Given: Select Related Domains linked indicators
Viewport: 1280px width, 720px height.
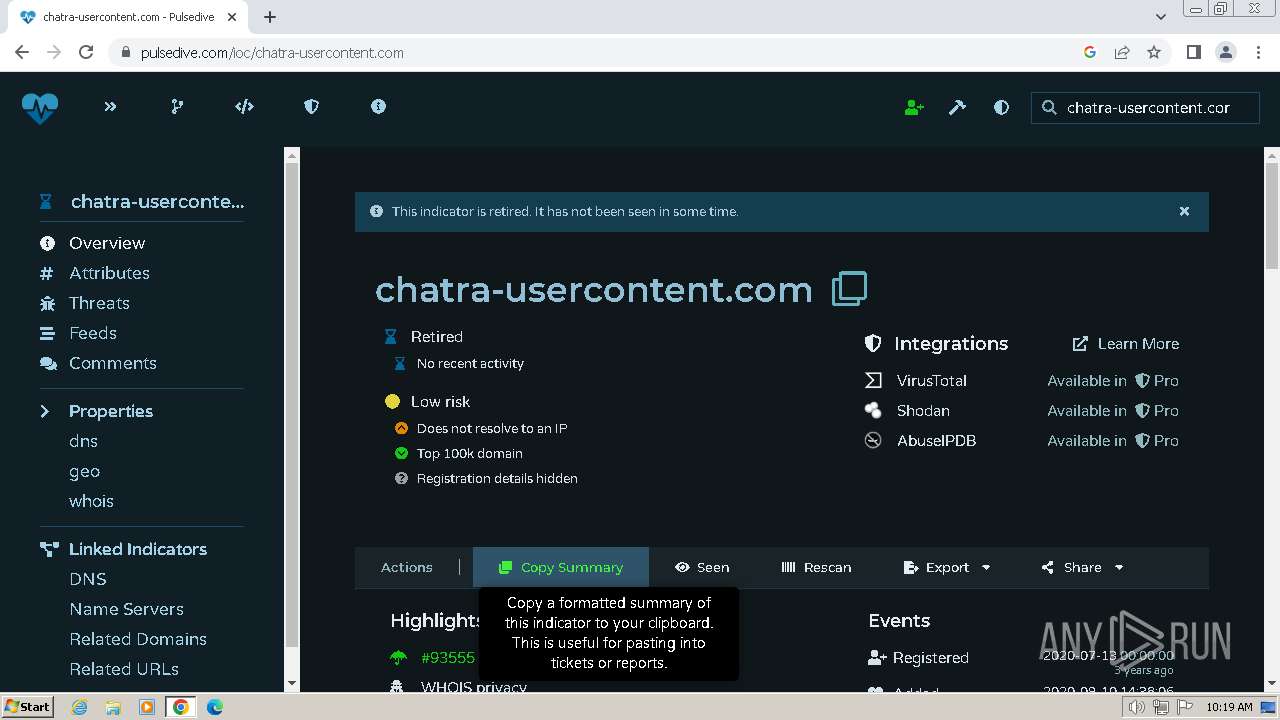Looking at the screenshot, I should pos(138,639).
